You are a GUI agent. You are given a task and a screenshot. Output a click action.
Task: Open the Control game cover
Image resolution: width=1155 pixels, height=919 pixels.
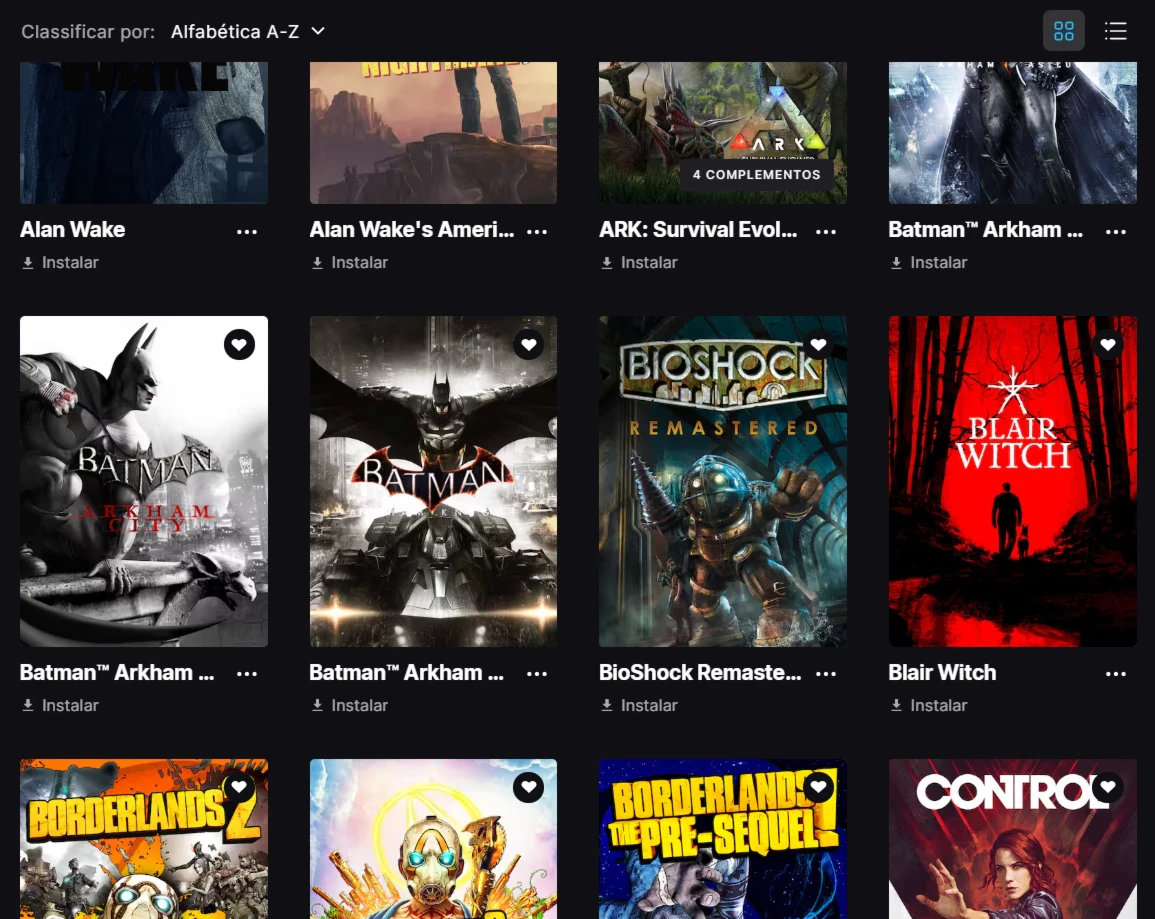1012,839
